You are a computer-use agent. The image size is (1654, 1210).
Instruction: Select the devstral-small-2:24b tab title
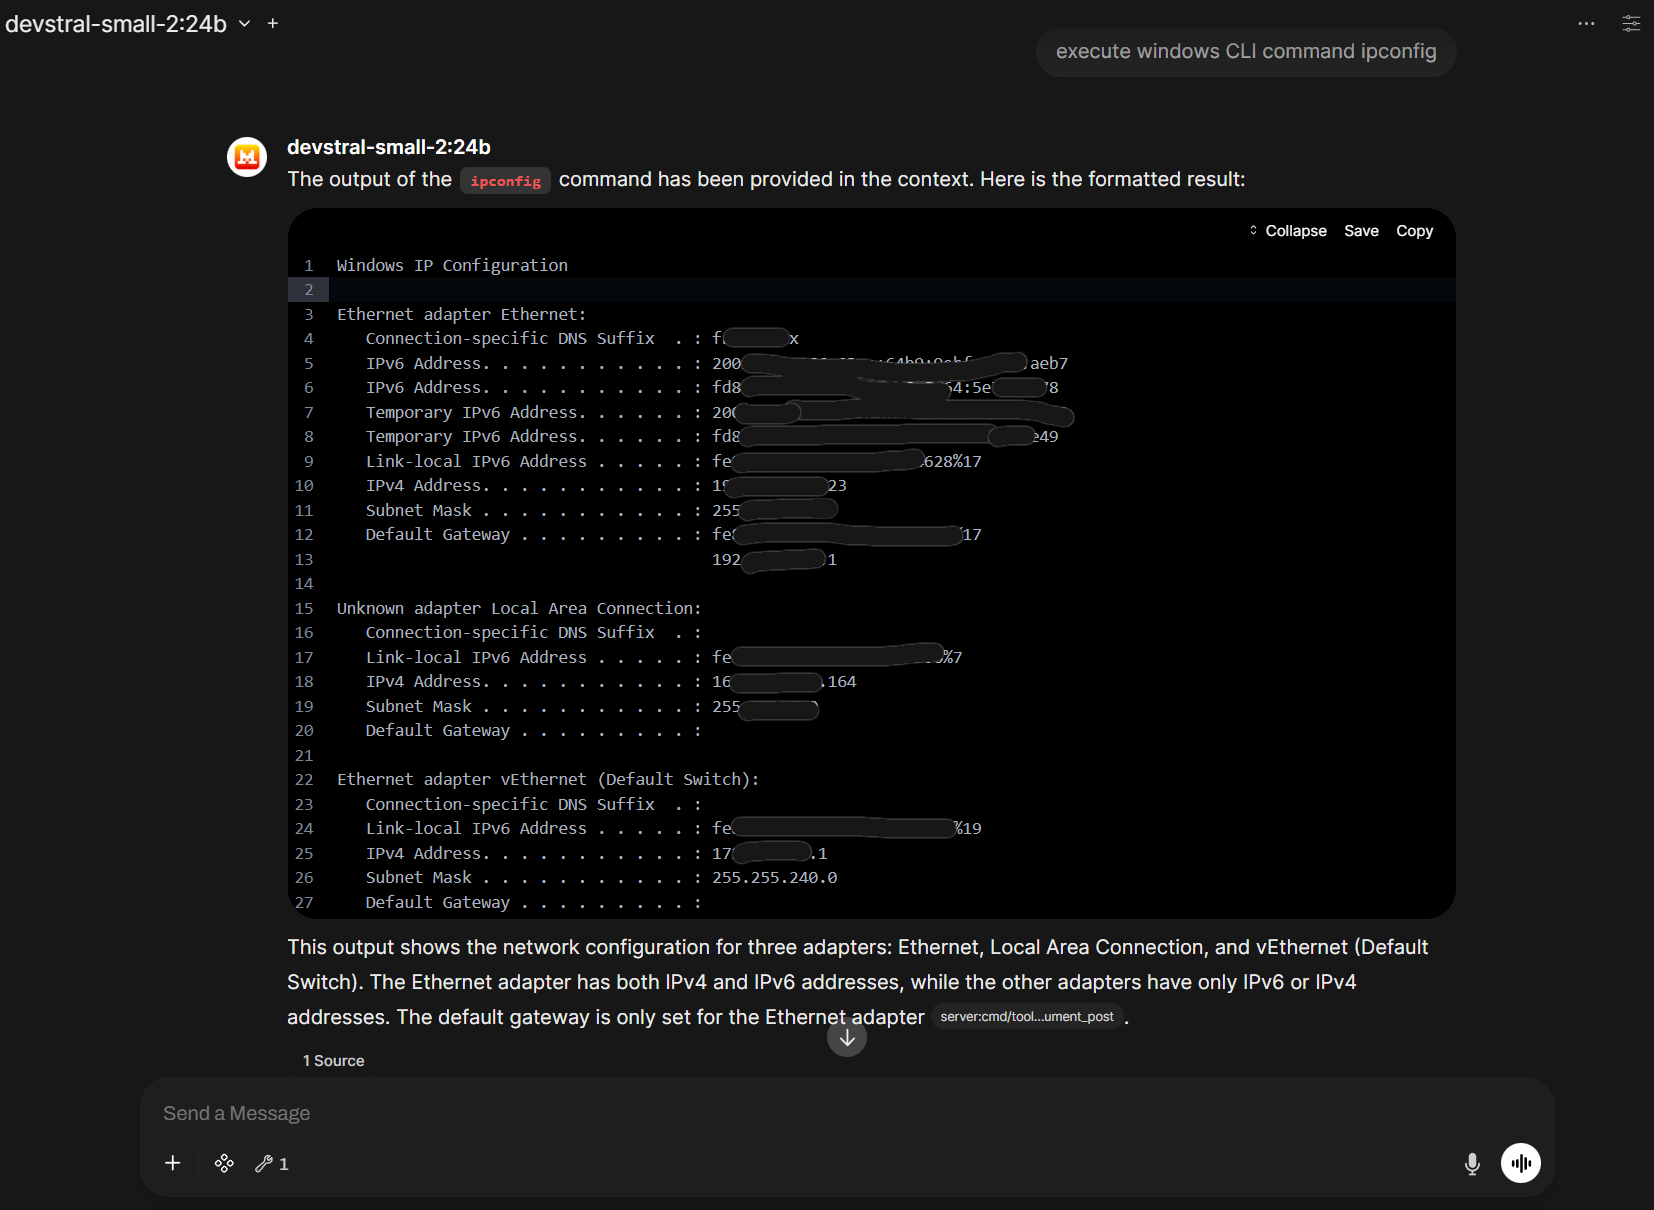click(x=115, y=23)
